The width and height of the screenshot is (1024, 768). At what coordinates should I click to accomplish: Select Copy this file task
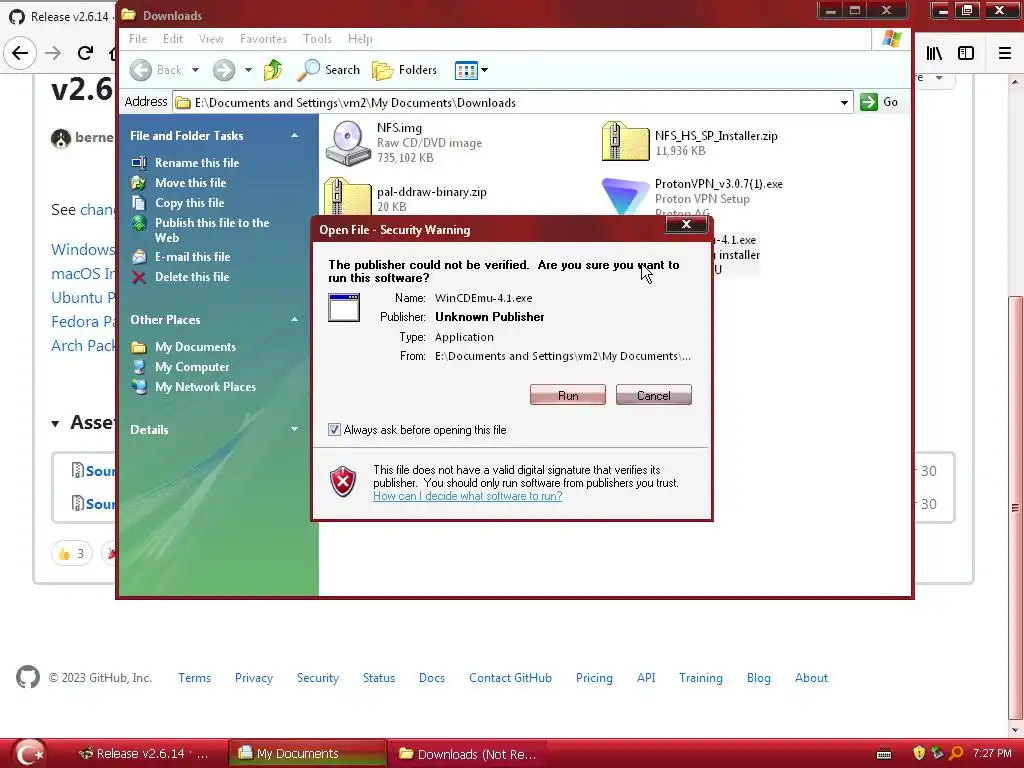[189, 203]
